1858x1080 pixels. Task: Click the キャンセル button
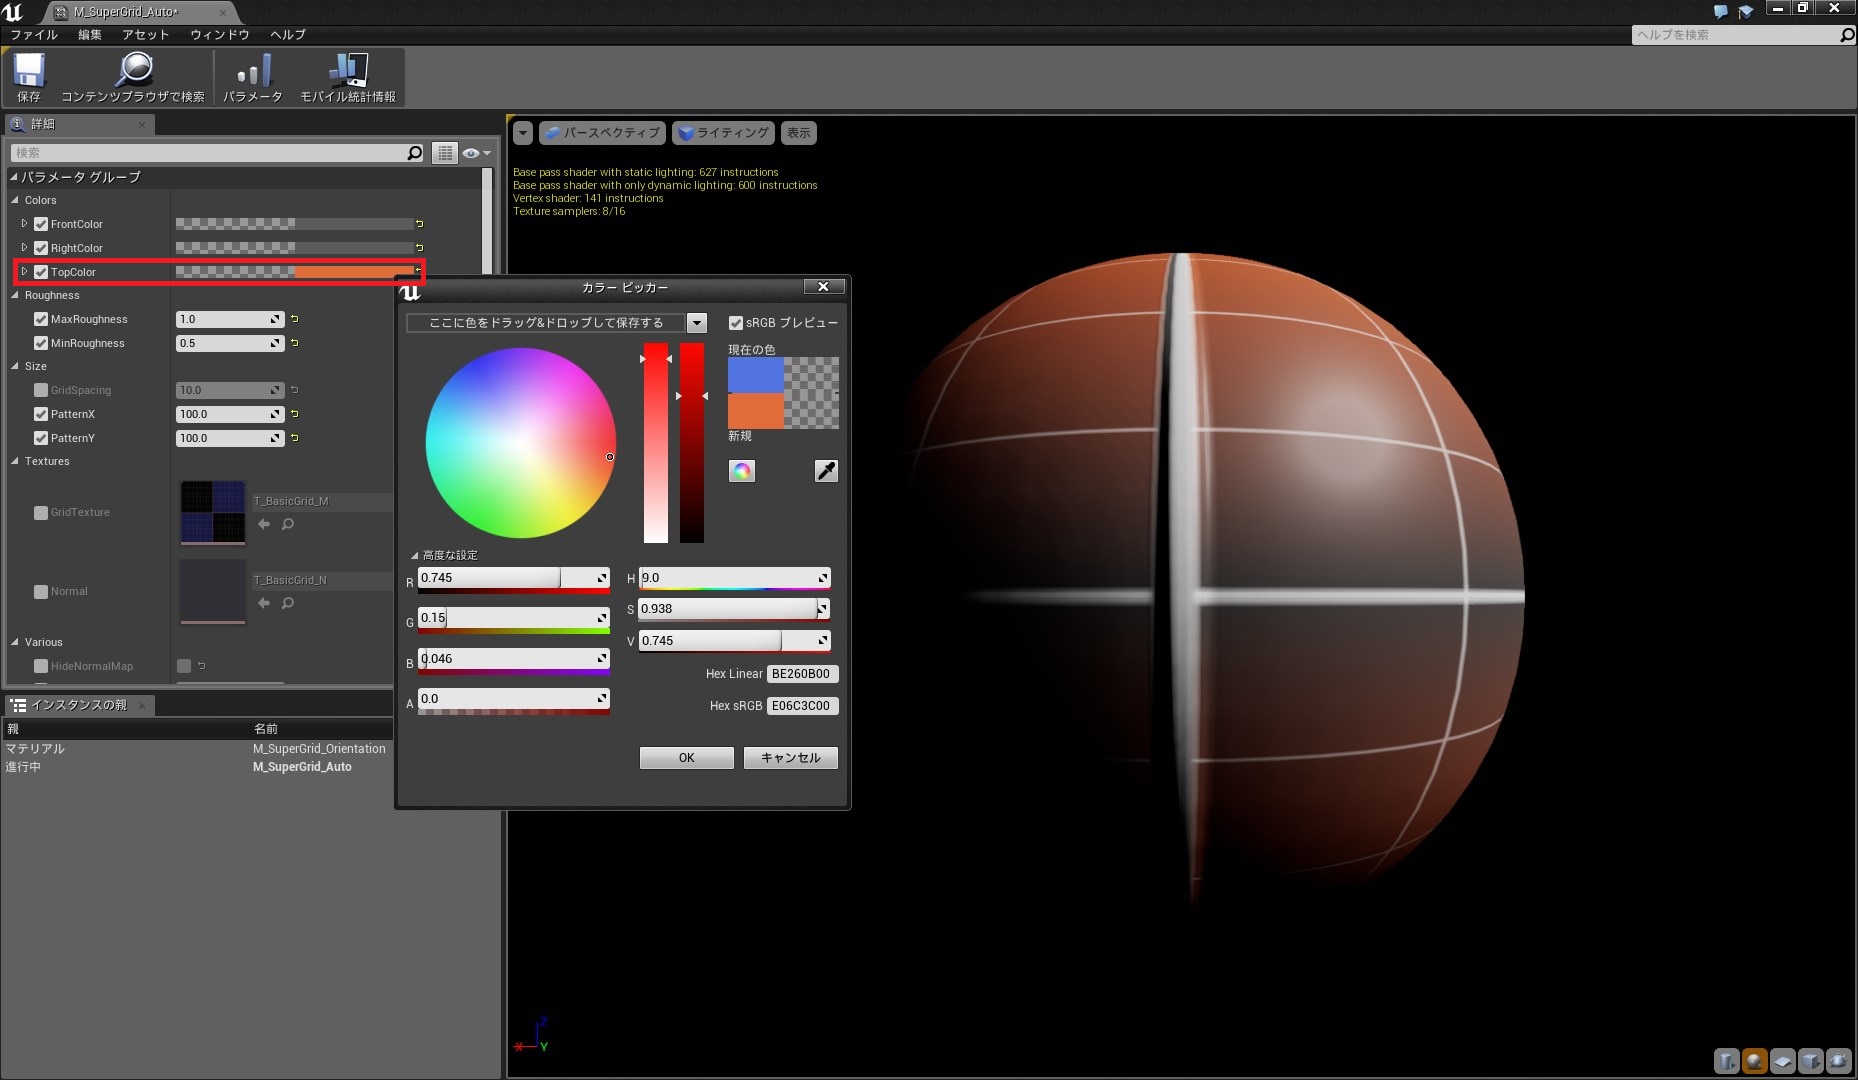pyautogui.click(x=790, y=758)
